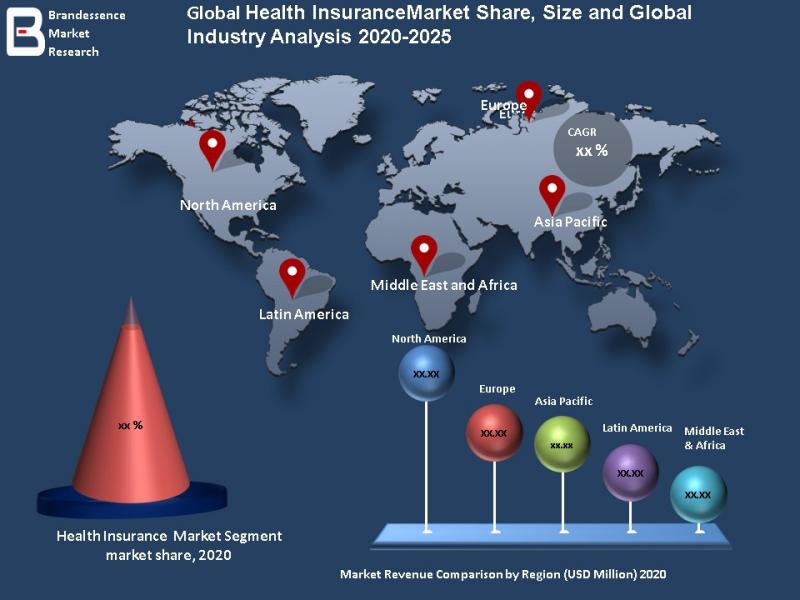Click the Asia Pacific map pin
The image size is (800, 600).
coord(552,195)
